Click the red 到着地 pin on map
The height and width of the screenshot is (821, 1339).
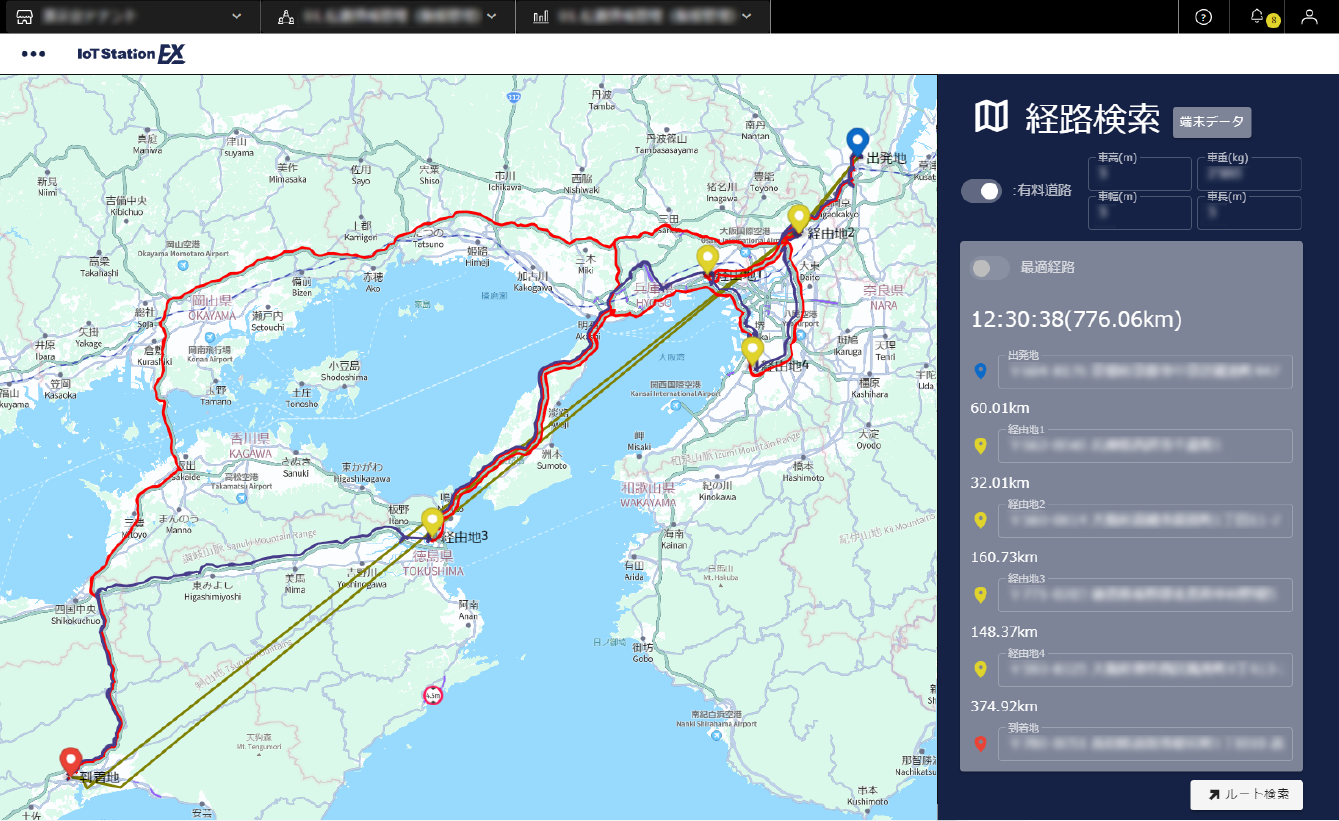(x=70, y=763)
